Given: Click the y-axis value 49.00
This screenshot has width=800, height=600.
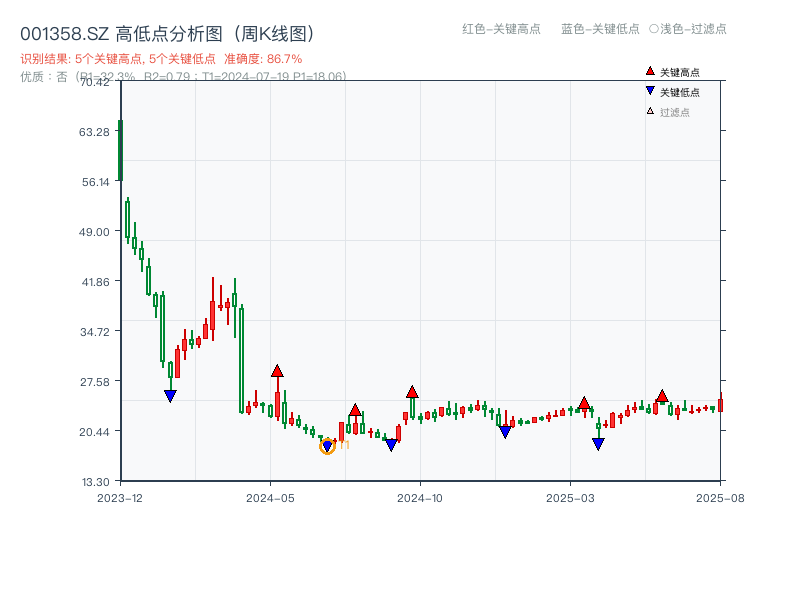Looking at the screenshot, I should (x=94, y=232).
